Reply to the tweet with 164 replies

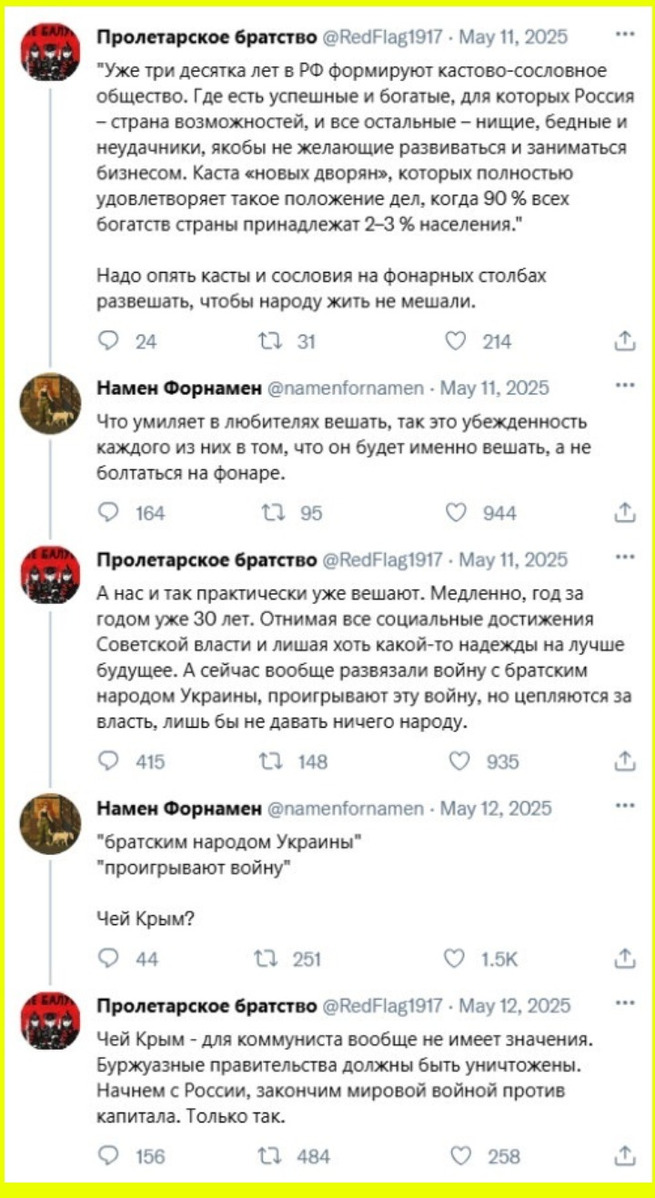pos(109,512)
